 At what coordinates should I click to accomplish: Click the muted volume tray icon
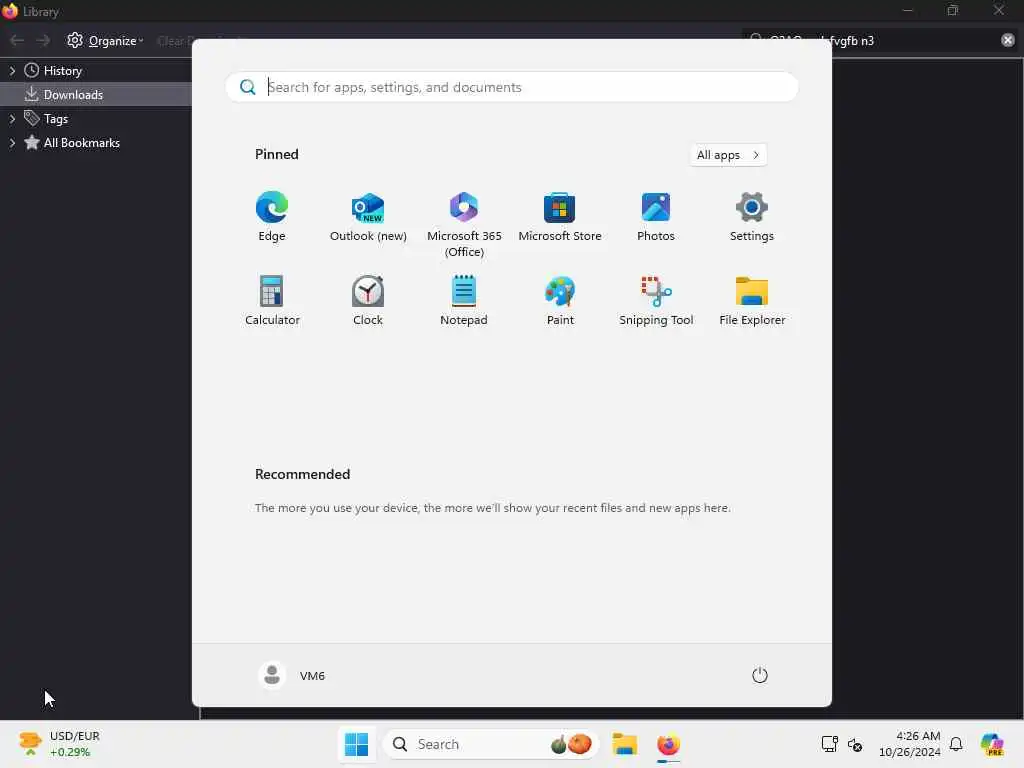[855, 744]
